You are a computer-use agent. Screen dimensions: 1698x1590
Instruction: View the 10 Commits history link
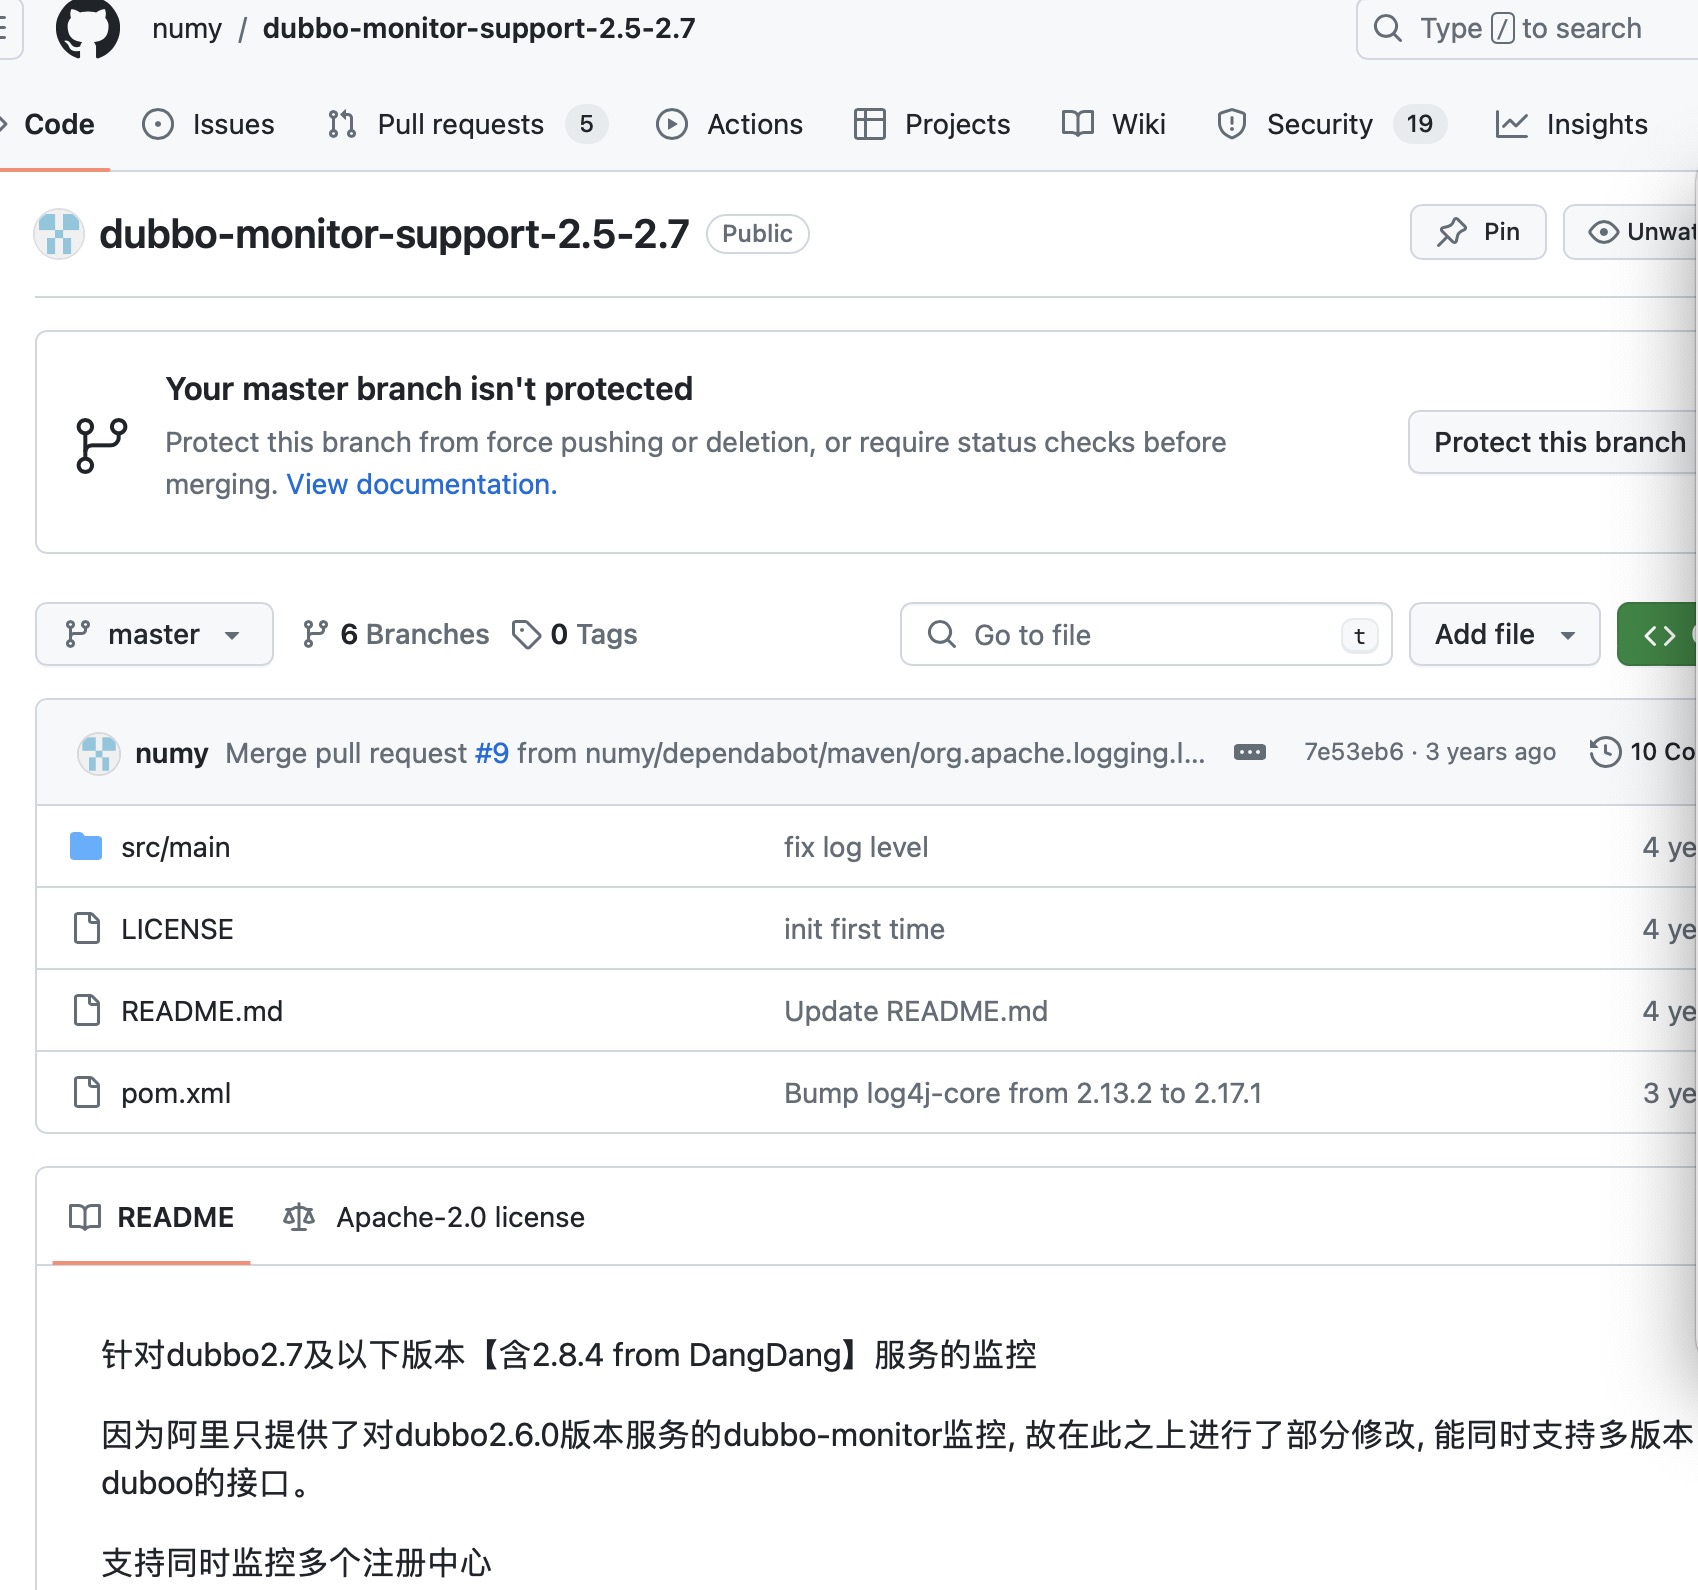[1644, 752]
